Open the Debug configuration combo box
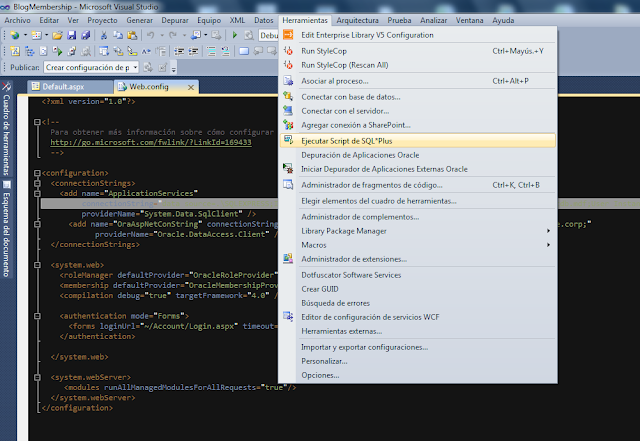The width and height of the screenshot is (640, 441). pos(269,36)
